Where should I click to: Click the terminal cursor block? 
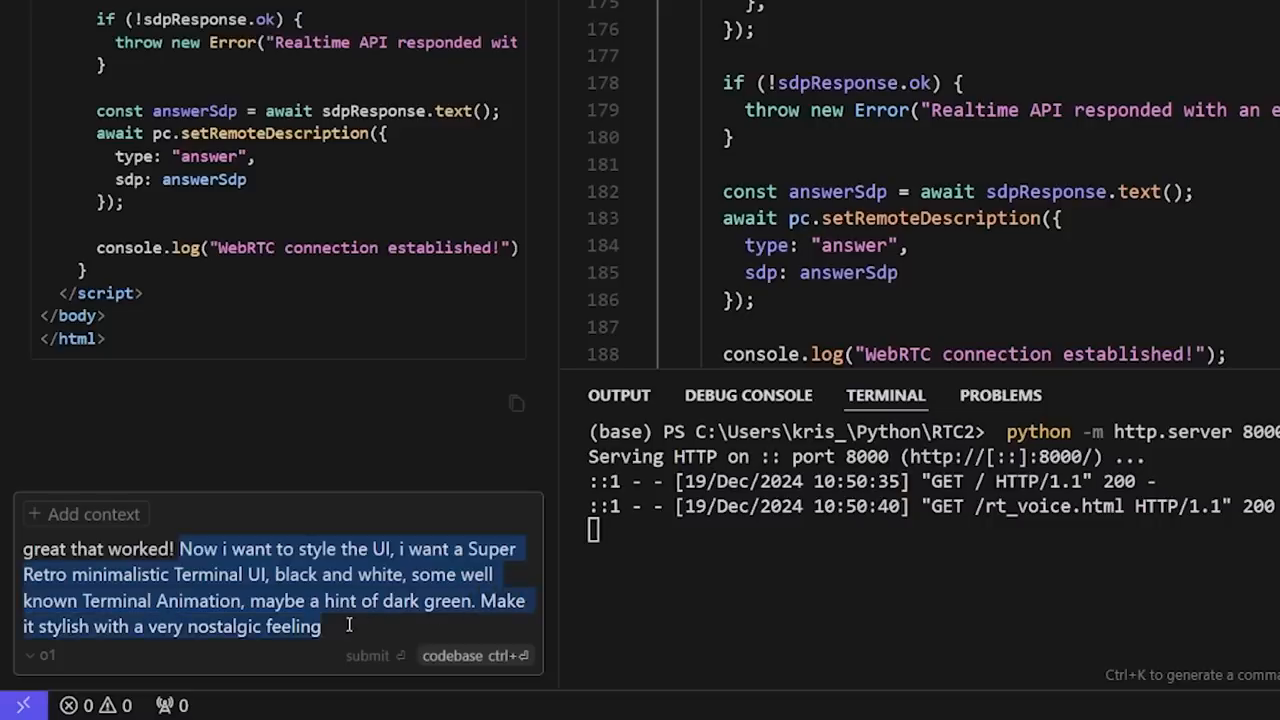coord(594,531)
